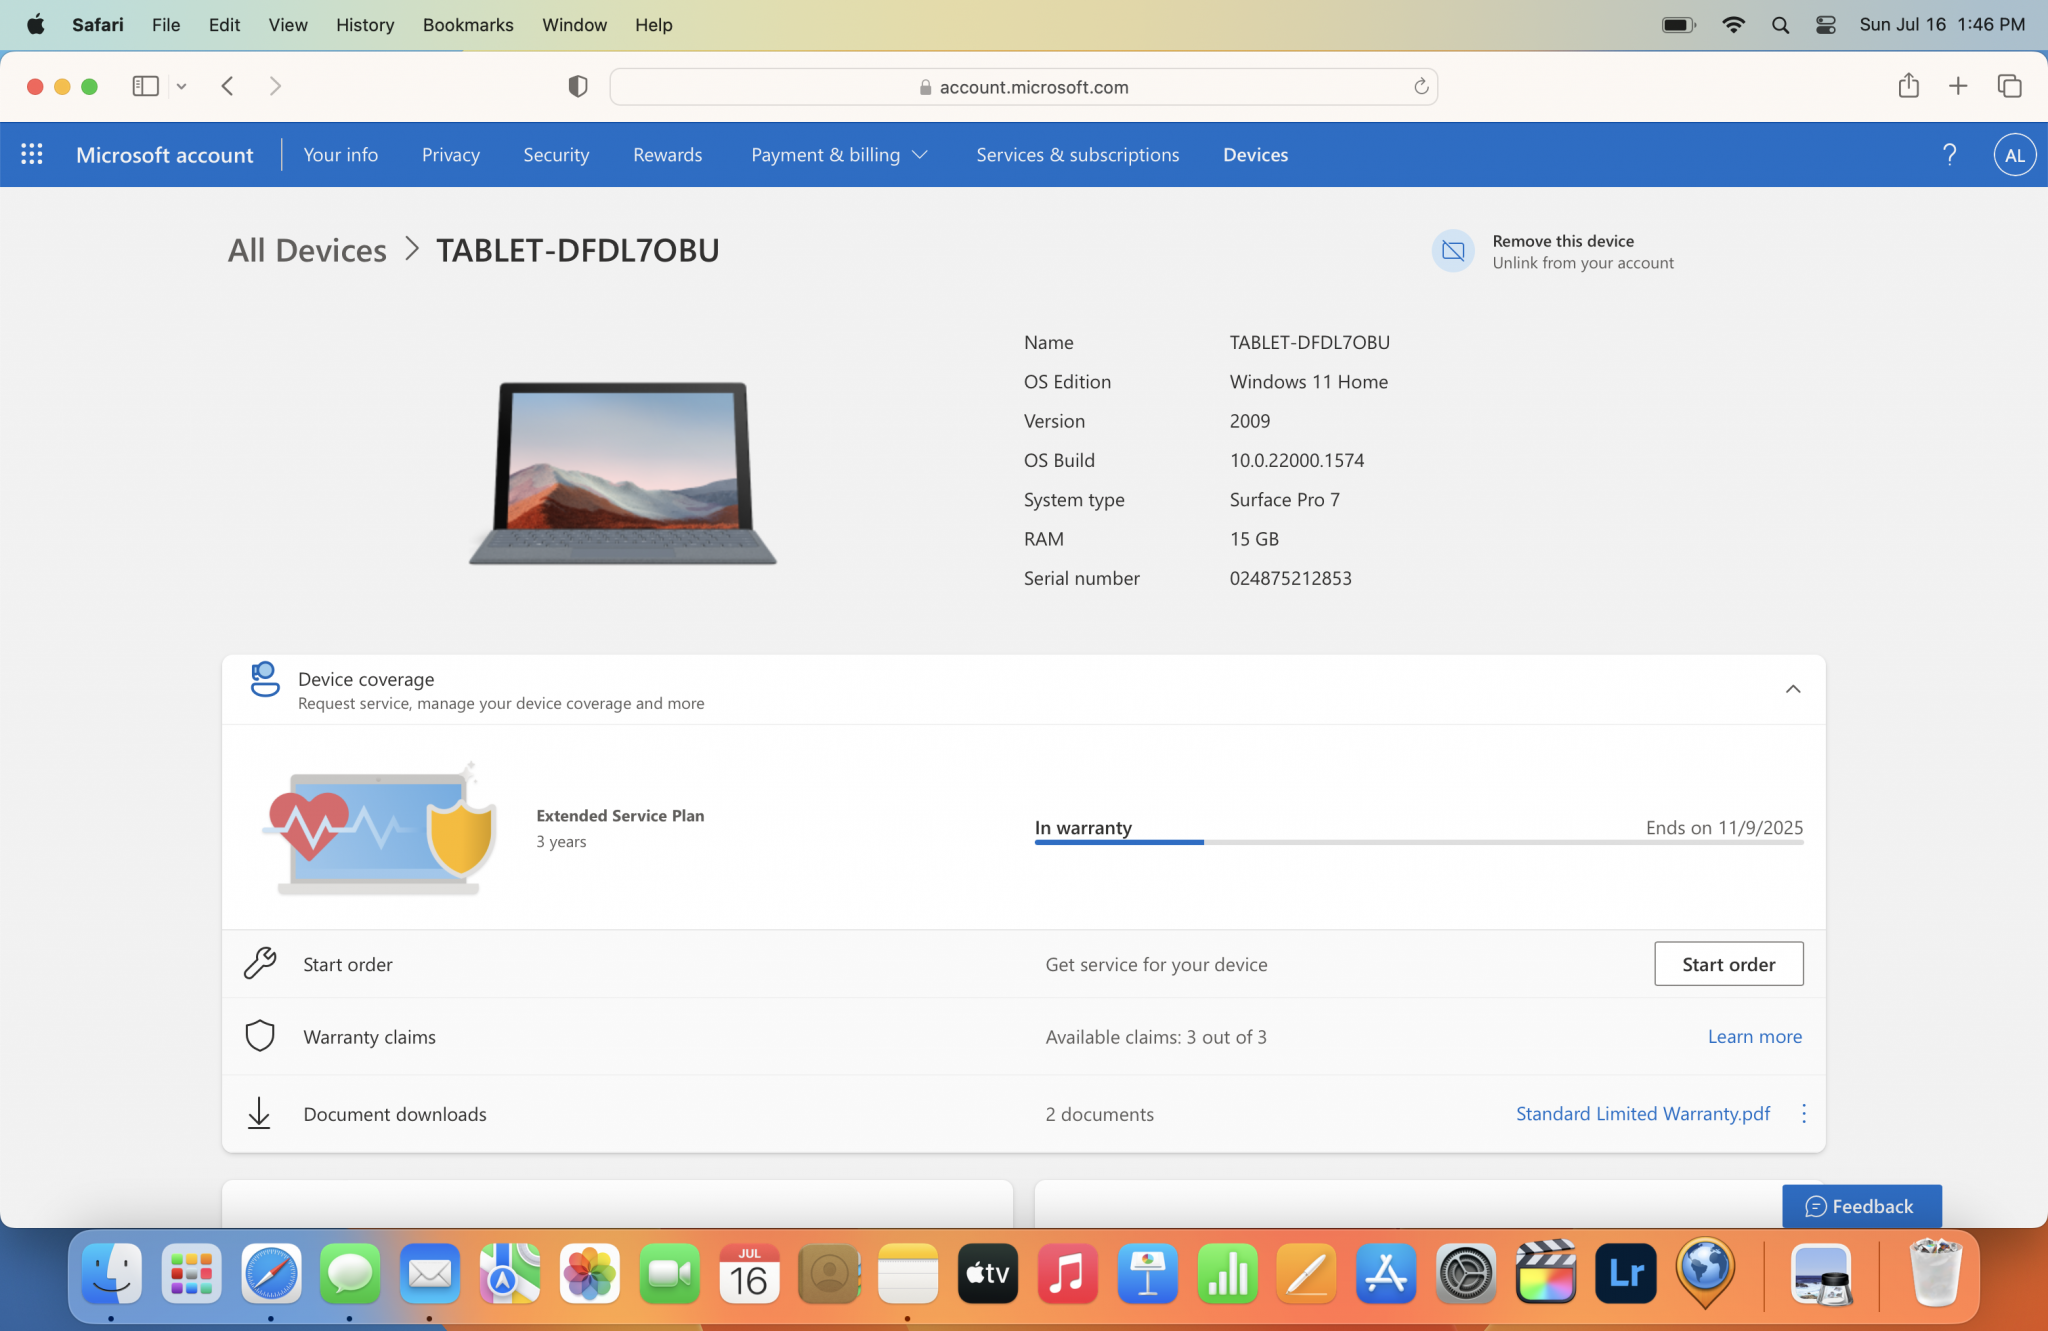Select the Devices tab

[x=1255, y=154]
